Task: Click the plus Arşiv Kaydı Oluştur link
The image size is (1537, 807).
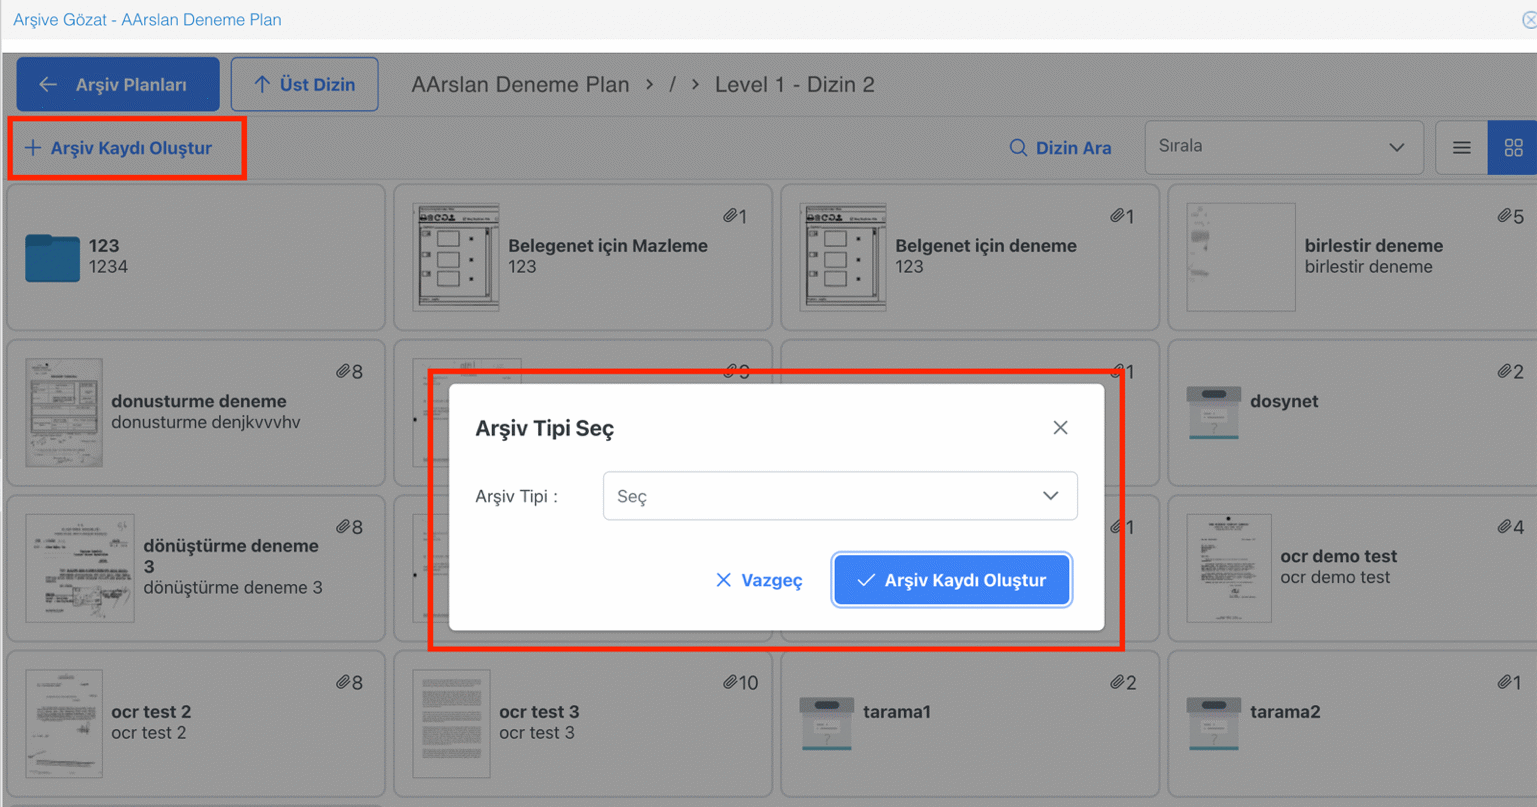Action: point(119,148)
